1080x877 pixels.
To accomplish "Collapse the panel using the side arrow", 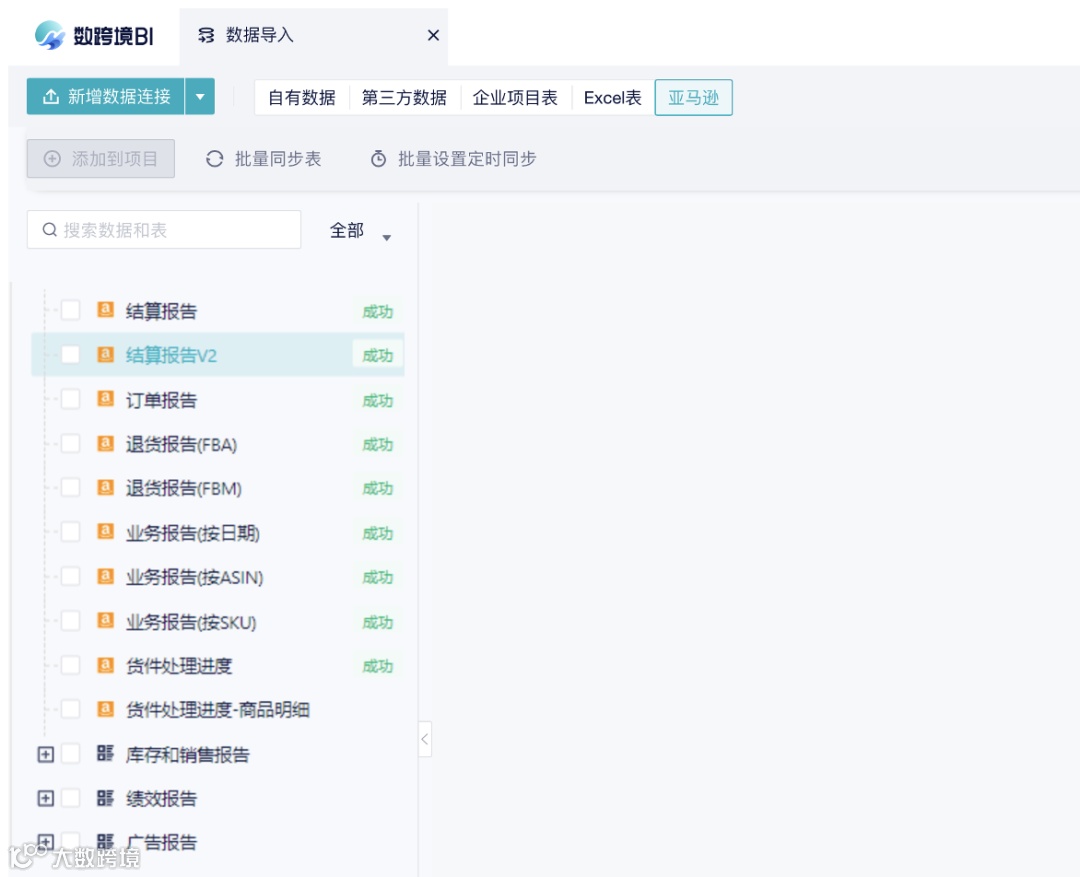I will 424,738.
